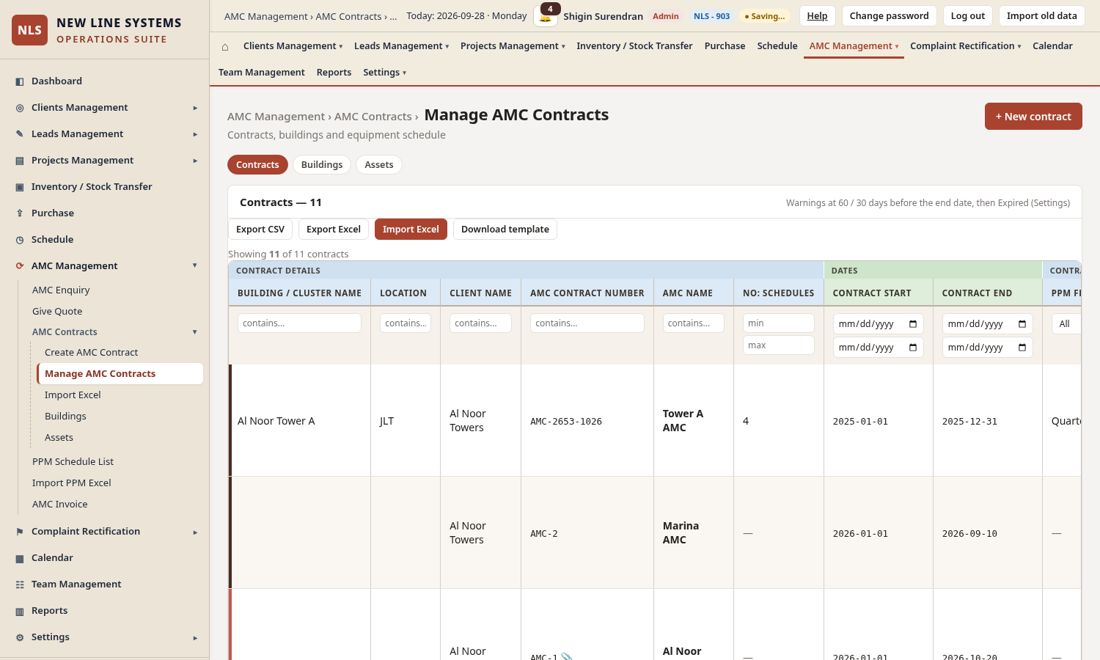Open calendar picker for second Contract End date

click(x=1022, y=347)
